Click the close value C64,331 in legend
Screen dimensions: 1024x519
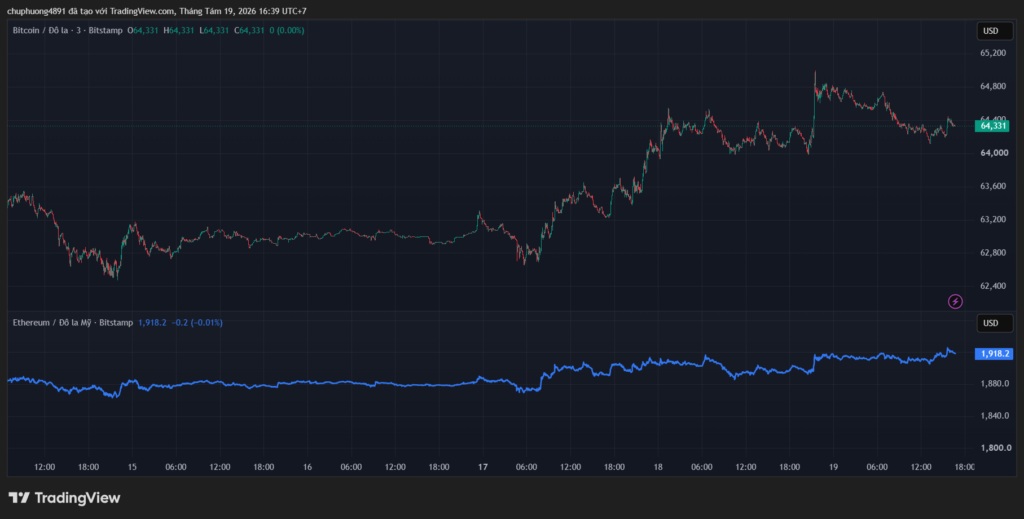pos(249,31)
